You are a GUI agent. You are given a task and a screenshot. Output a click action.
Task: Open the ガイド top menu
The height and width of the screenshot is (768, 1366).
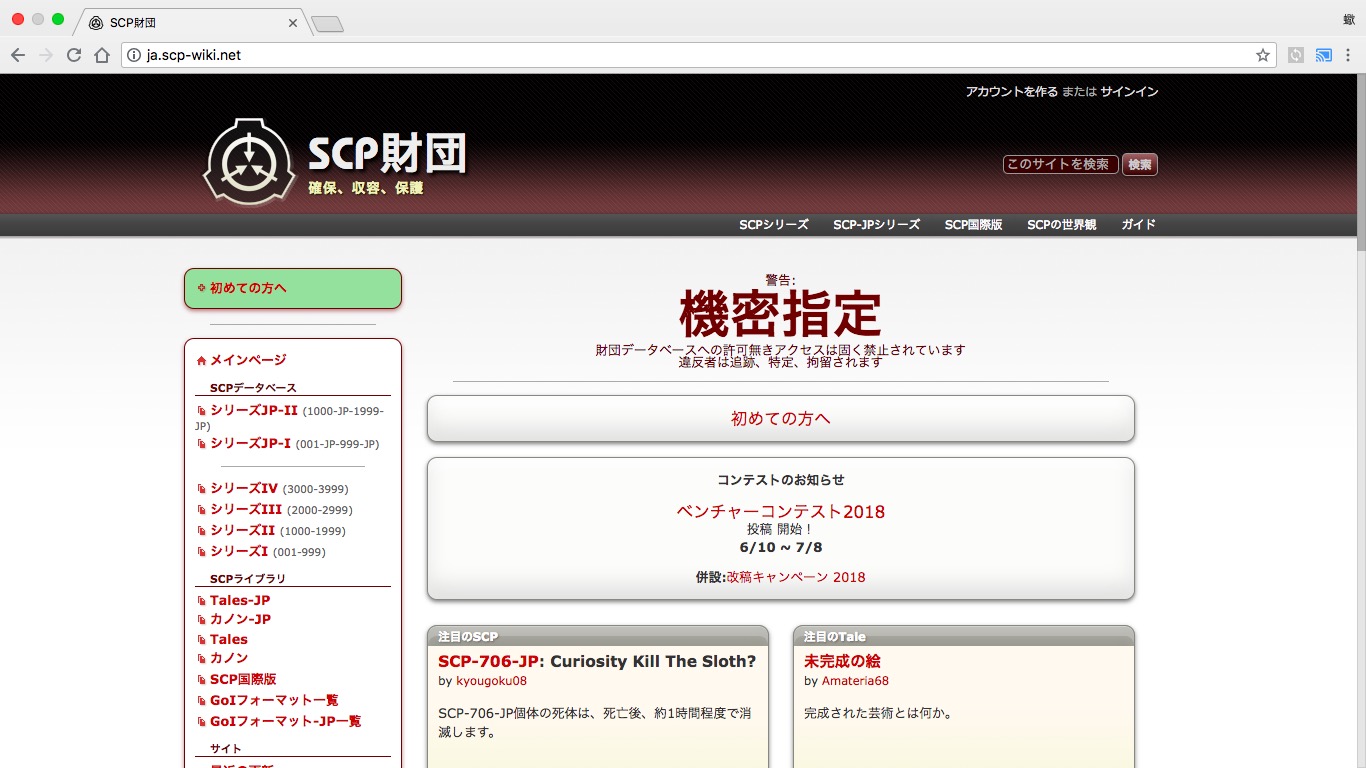coord(1138,225)
